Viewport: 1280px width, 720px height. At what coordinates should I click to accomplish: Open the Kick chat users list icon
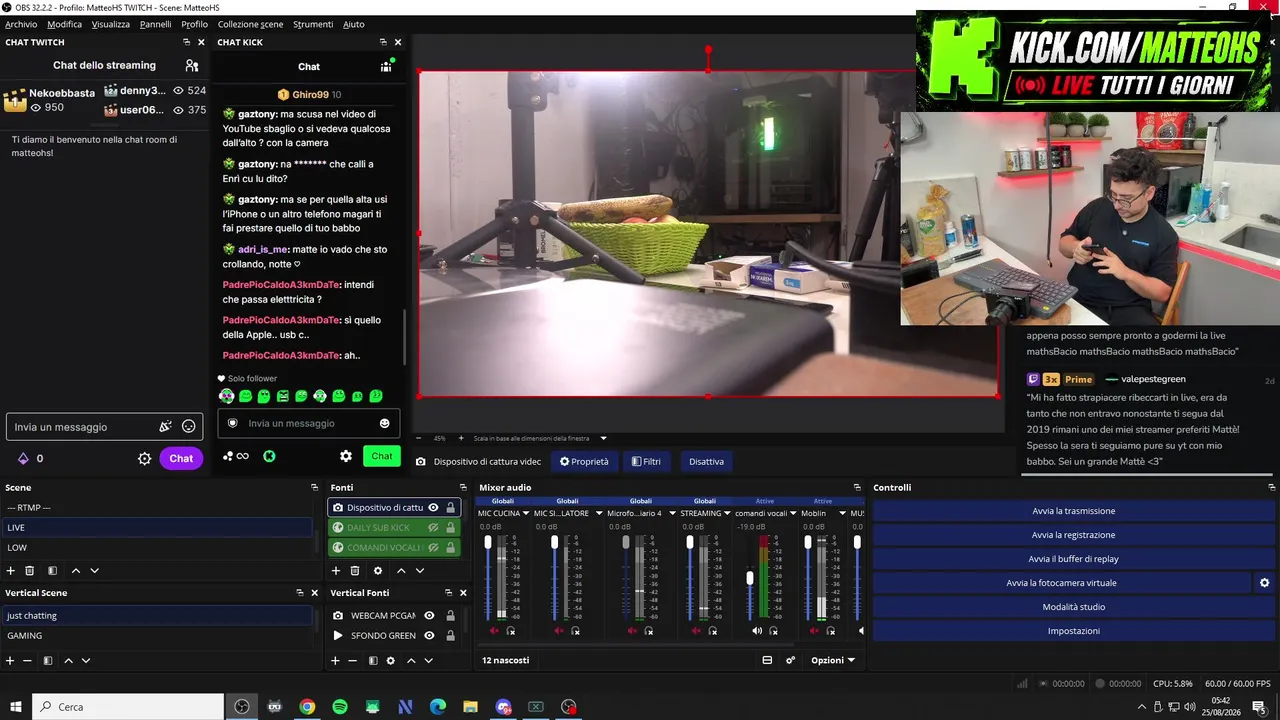(386, 66)
